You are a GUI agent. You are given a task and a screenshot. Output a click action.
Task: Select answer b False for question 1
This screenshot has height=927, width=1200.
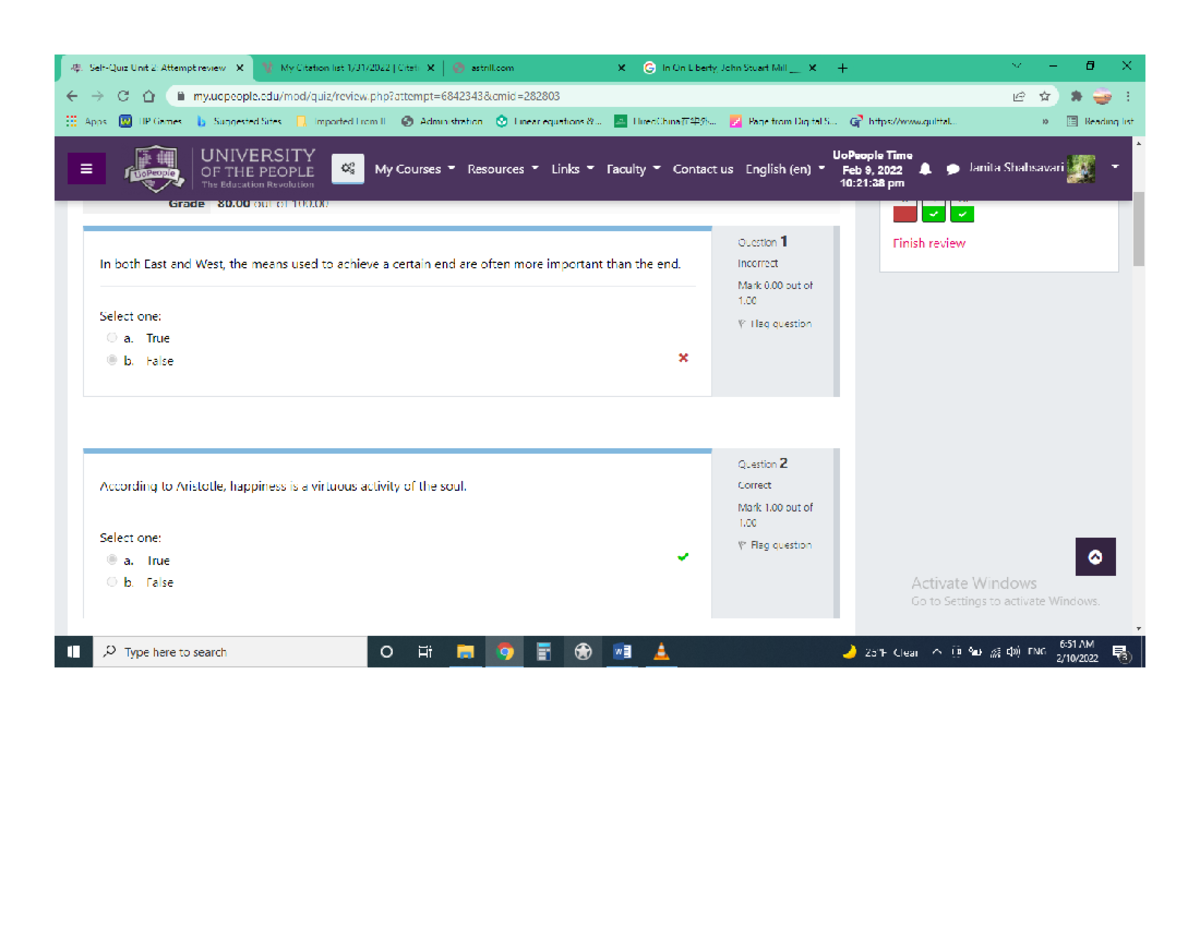[111, 359]
